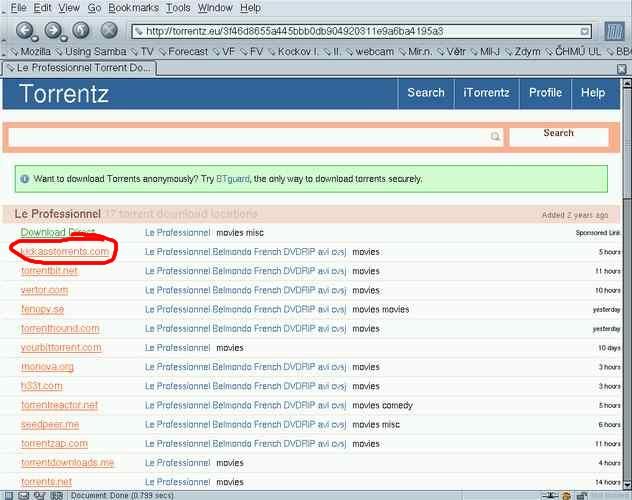Stop loading with the Stop button
The width and height of the screenshot is (632, 500).
coord(109,30)
